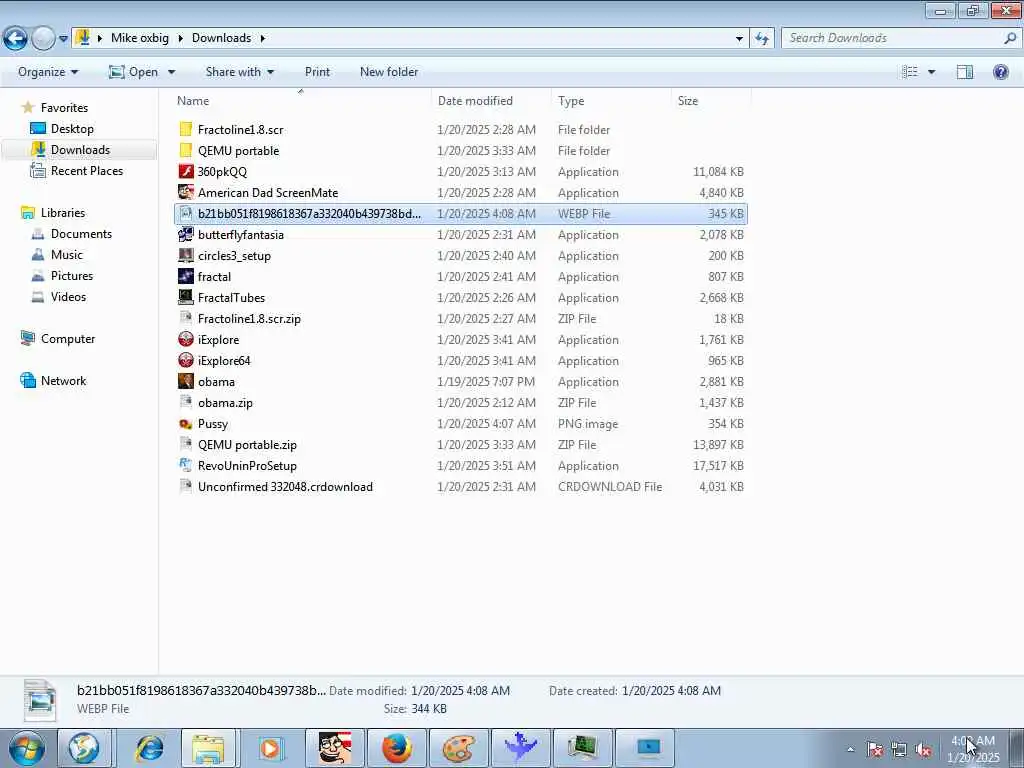Show hidden tray icons arrow
This screenshot has height=768, width=1024.
point(850,750)
